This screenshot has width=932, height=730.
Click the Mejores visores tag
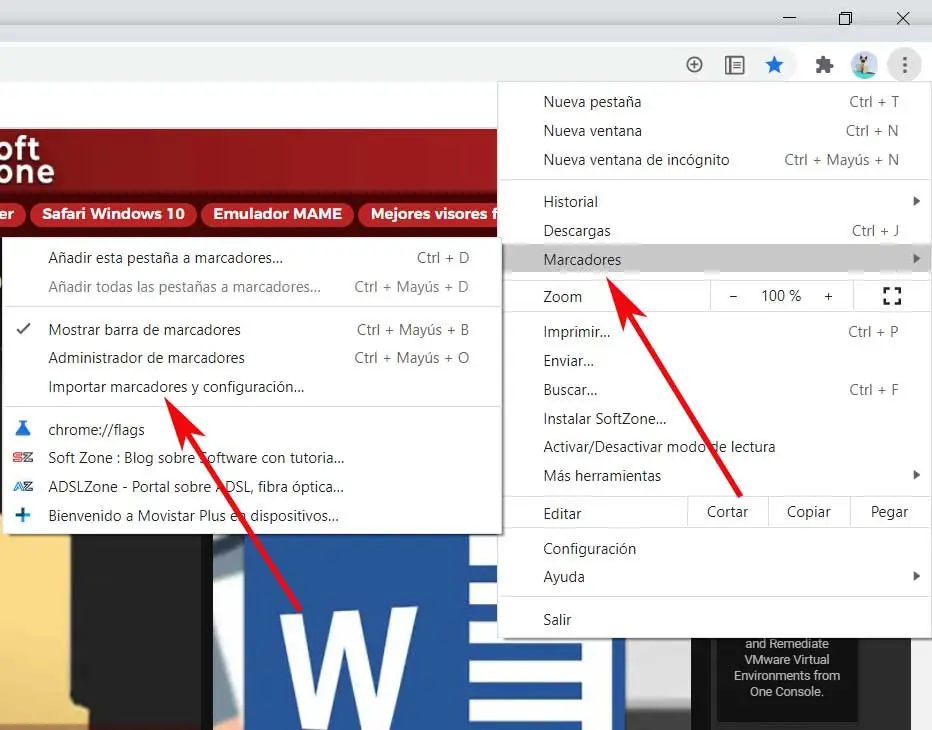coord(428,214)
